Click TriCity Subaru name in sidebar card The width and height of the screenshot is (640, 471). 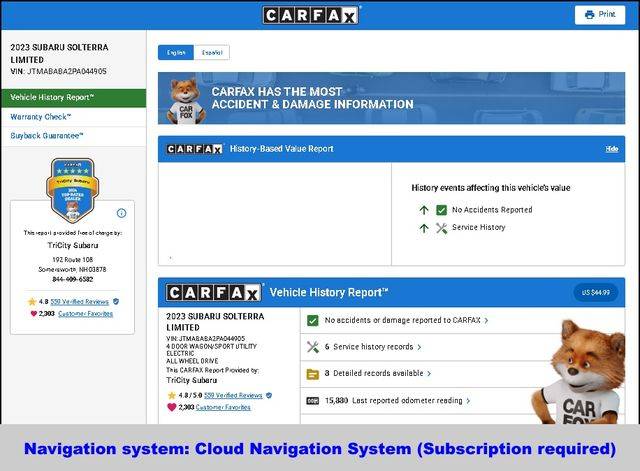click(73, 245)
